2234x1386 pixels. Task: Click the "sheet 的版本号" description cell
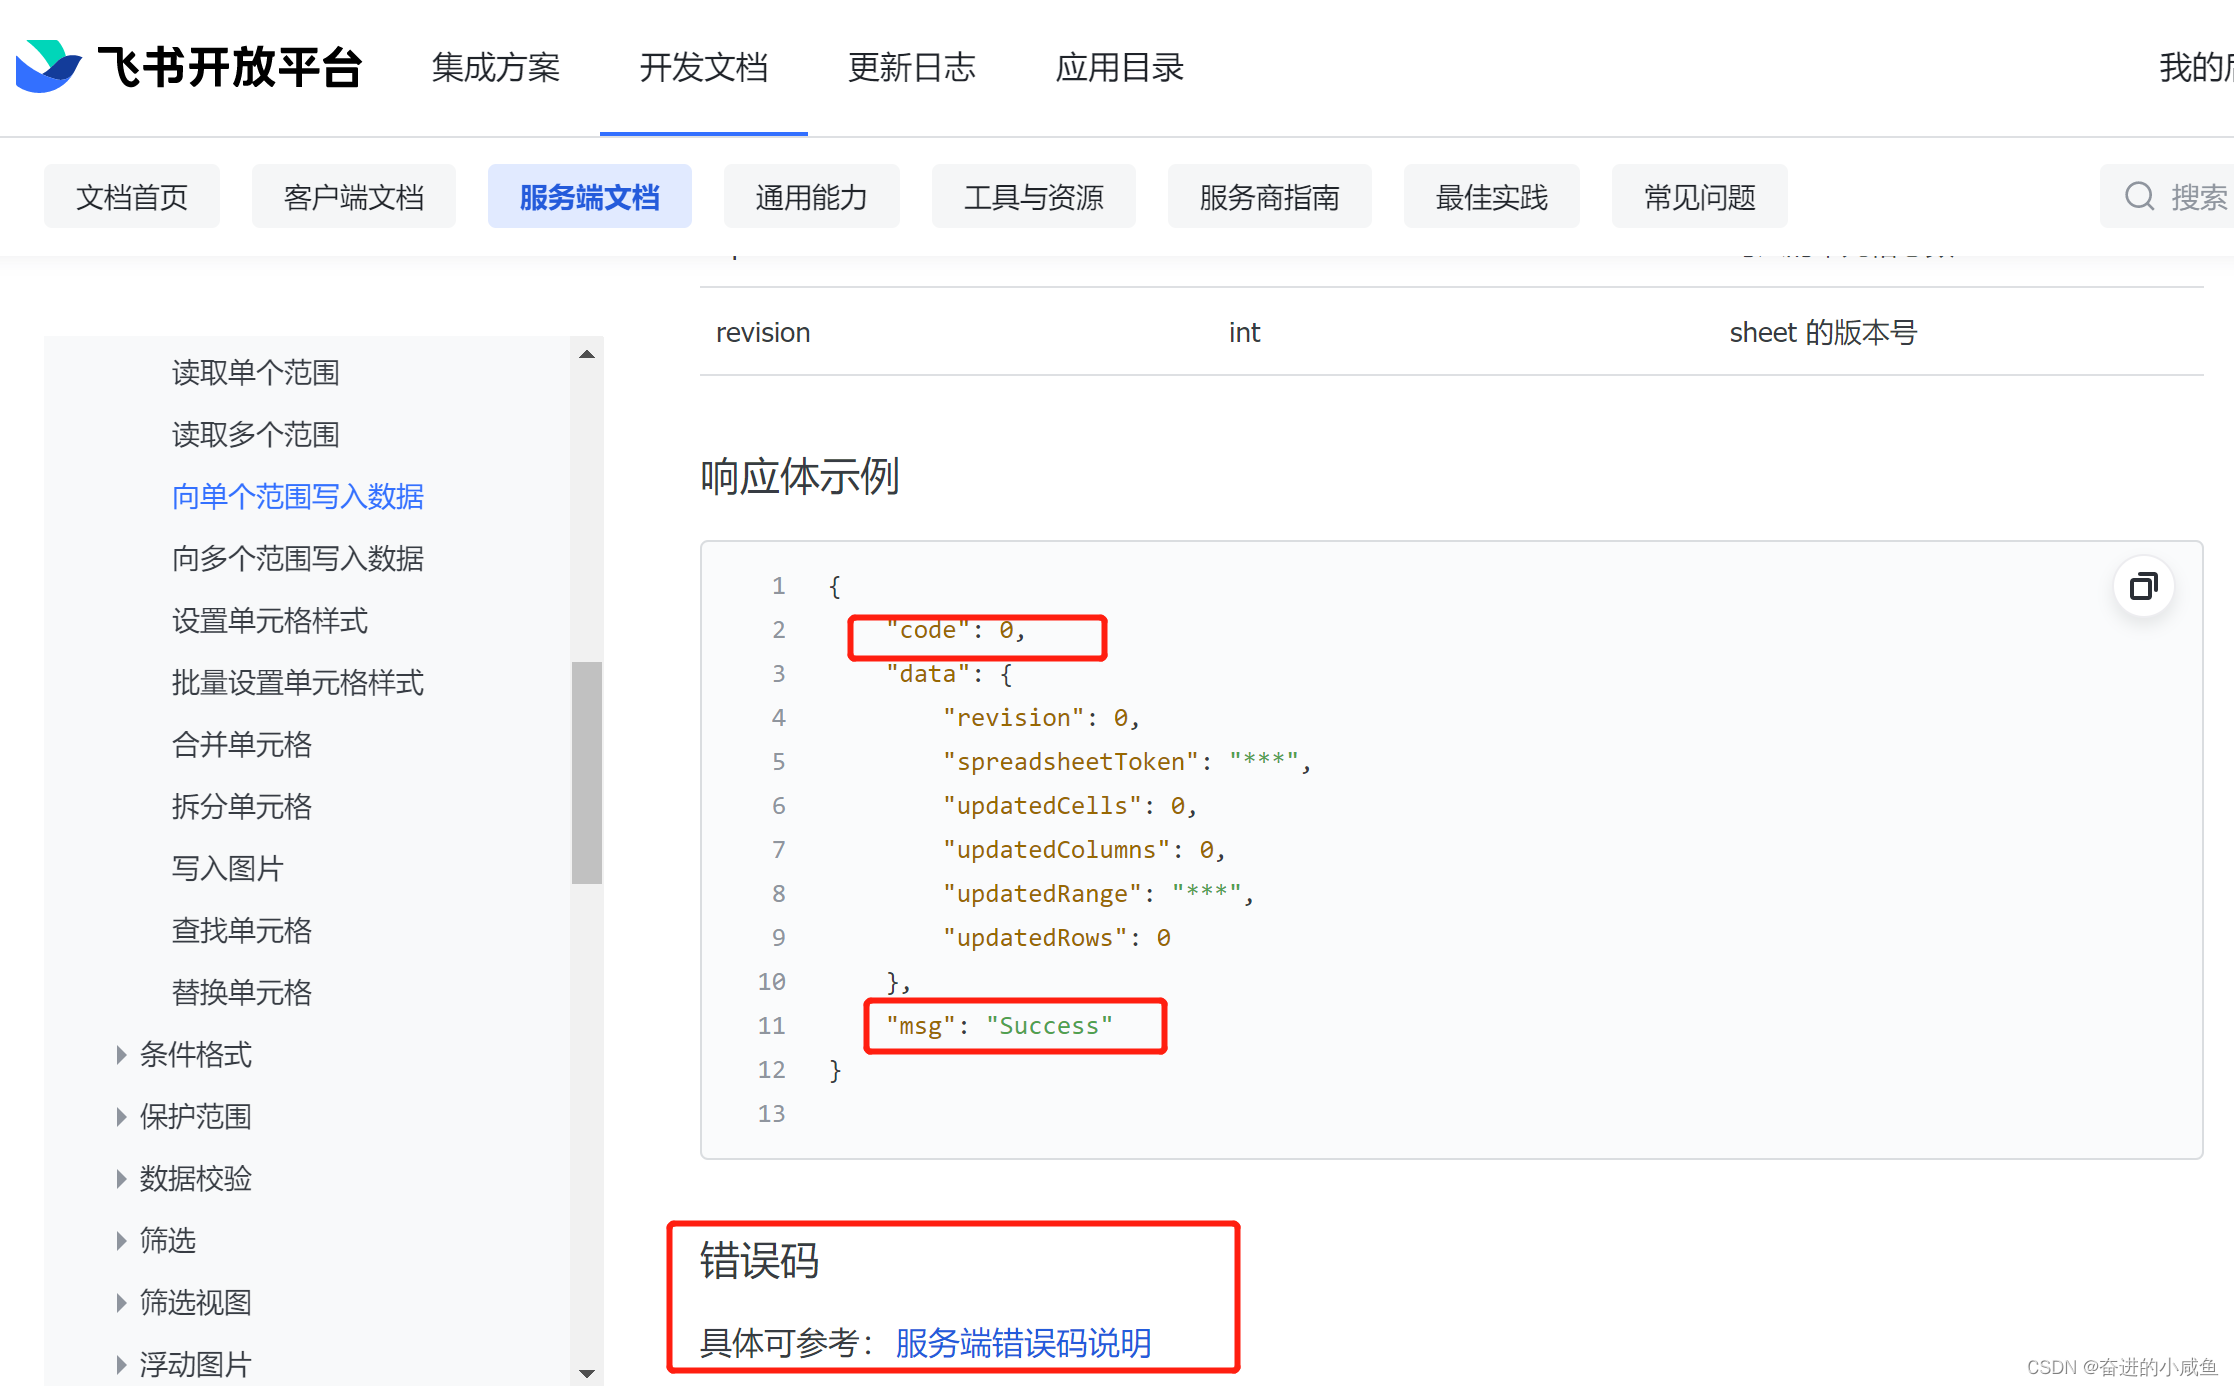tap(1823, 332)
